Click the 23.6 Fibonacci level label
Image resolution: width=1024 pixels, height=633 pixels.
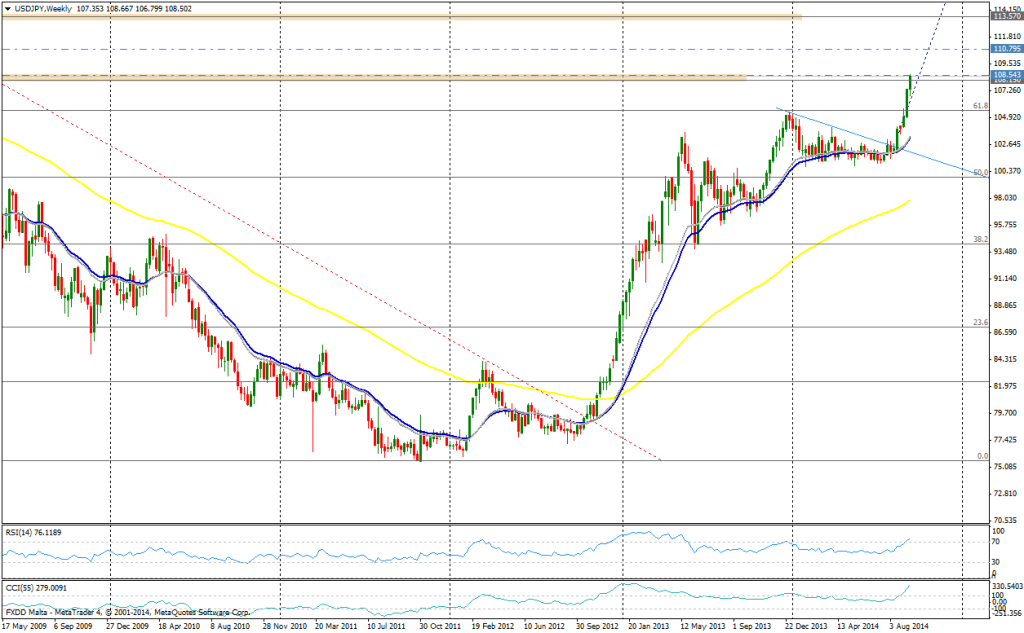pos(980,322)
